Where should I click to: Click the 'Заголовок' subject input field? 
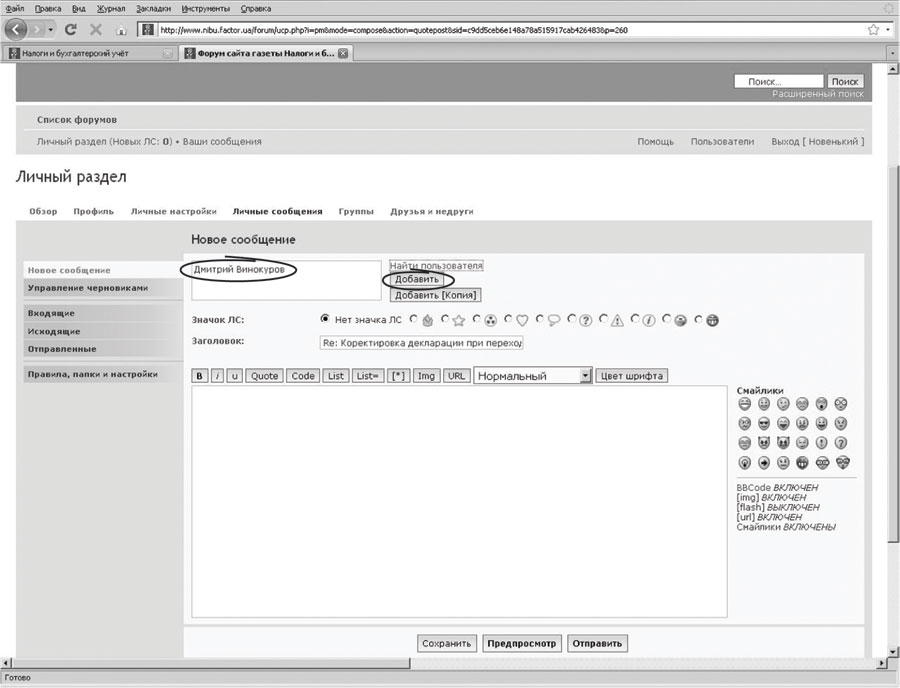[x=421, y=342]
